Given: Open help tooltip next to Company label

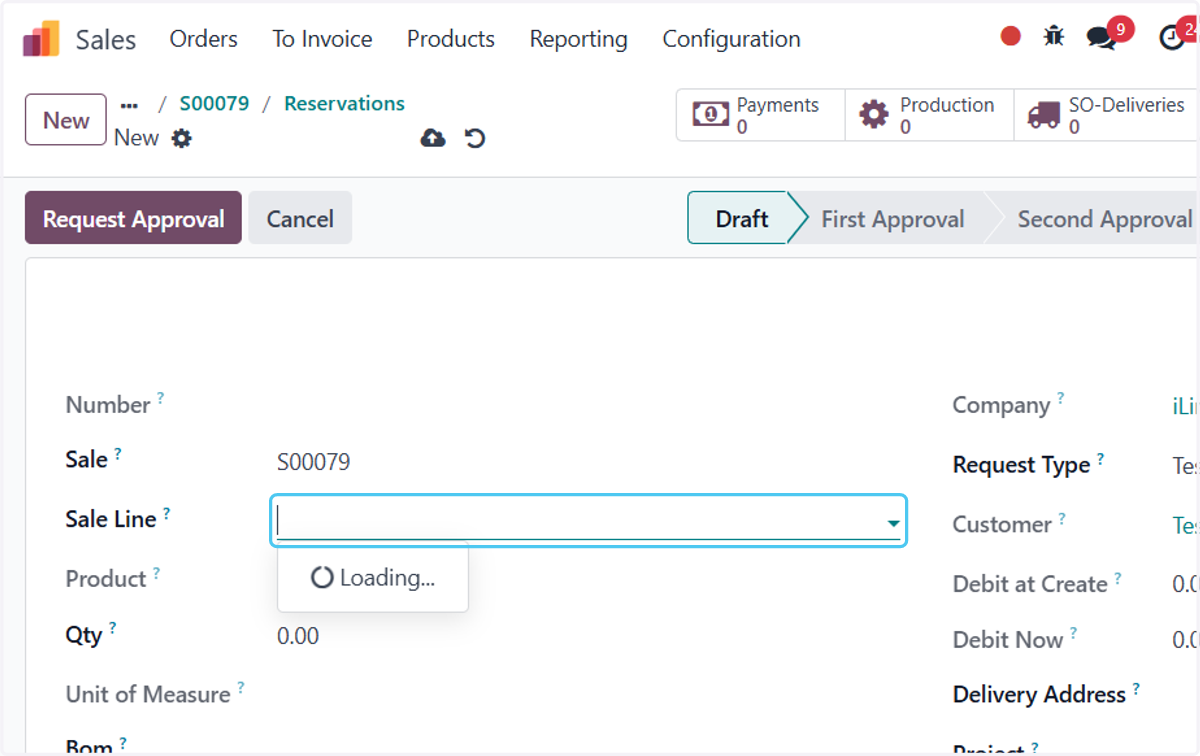Looking at the screenshot, I should tap(1060, 398).
